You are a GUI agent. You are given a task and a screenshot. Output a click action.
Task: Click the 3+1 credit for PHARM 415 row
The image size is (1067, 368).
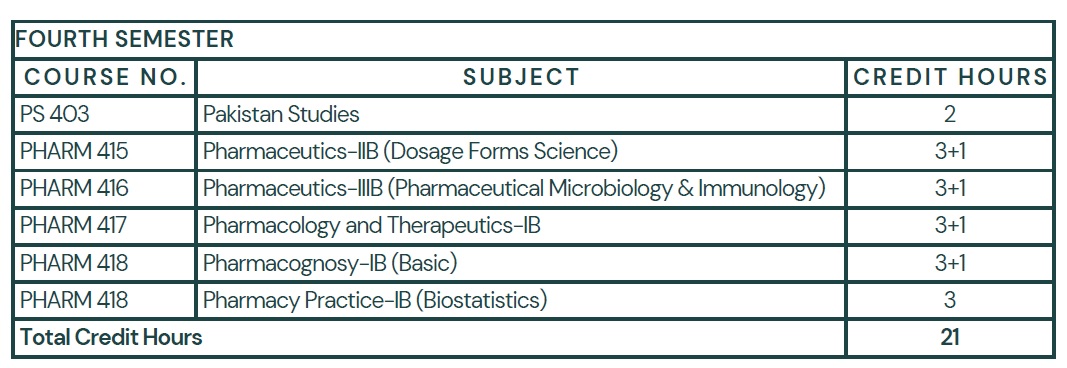coord(950,151)
